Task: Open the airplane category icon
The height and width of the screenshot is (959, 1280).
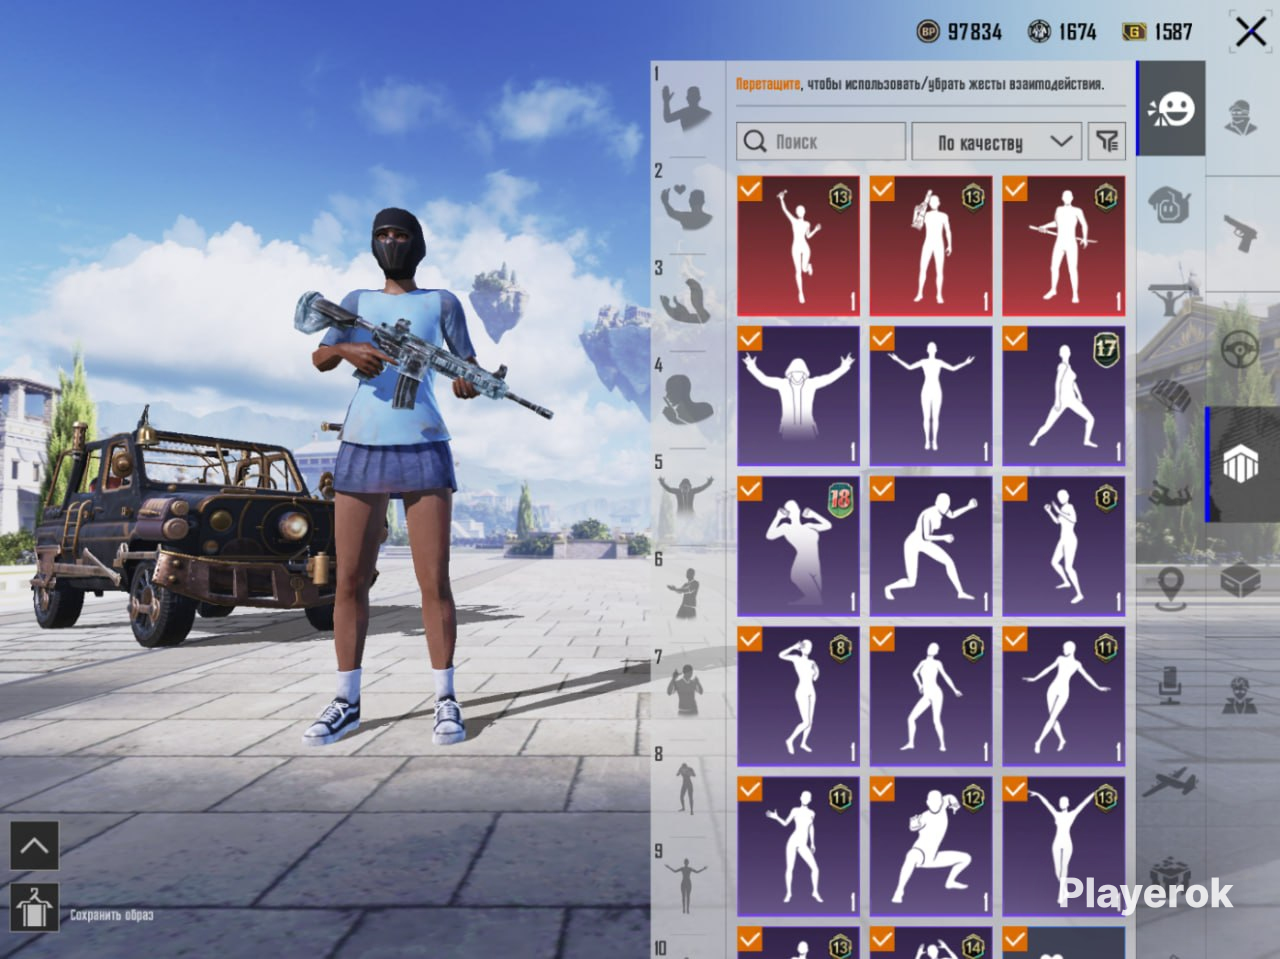Action: (1170, 782)
